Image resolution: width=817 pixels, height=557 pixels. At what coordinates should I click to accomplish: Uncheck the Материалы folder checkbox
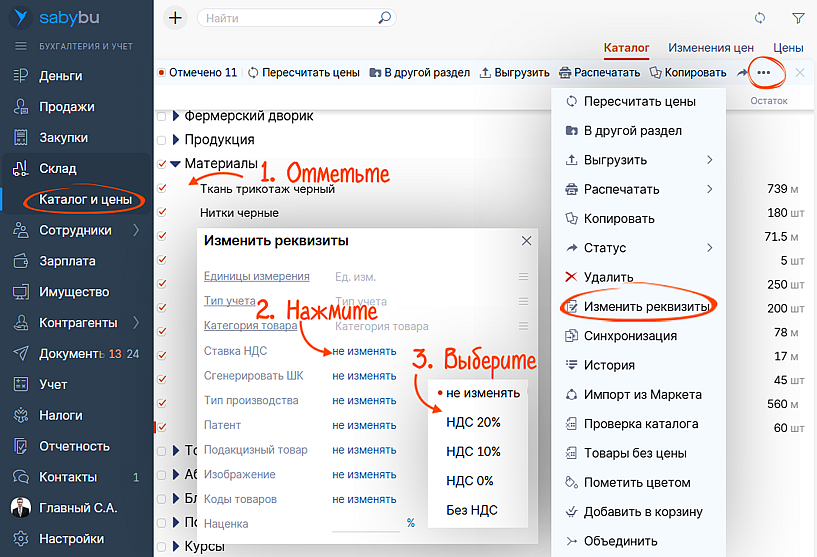coord(162,164)
